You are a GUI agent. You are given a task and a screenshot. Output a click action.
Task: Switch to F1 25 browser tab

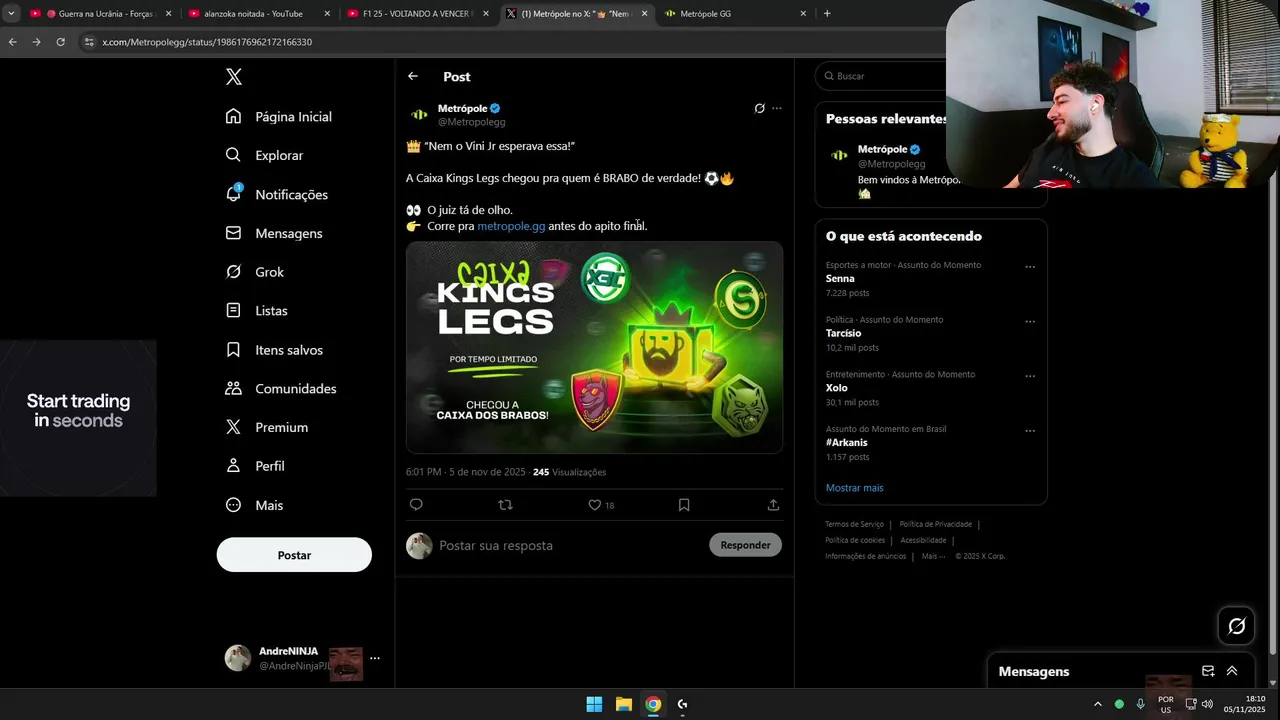[x=416, y=14]
